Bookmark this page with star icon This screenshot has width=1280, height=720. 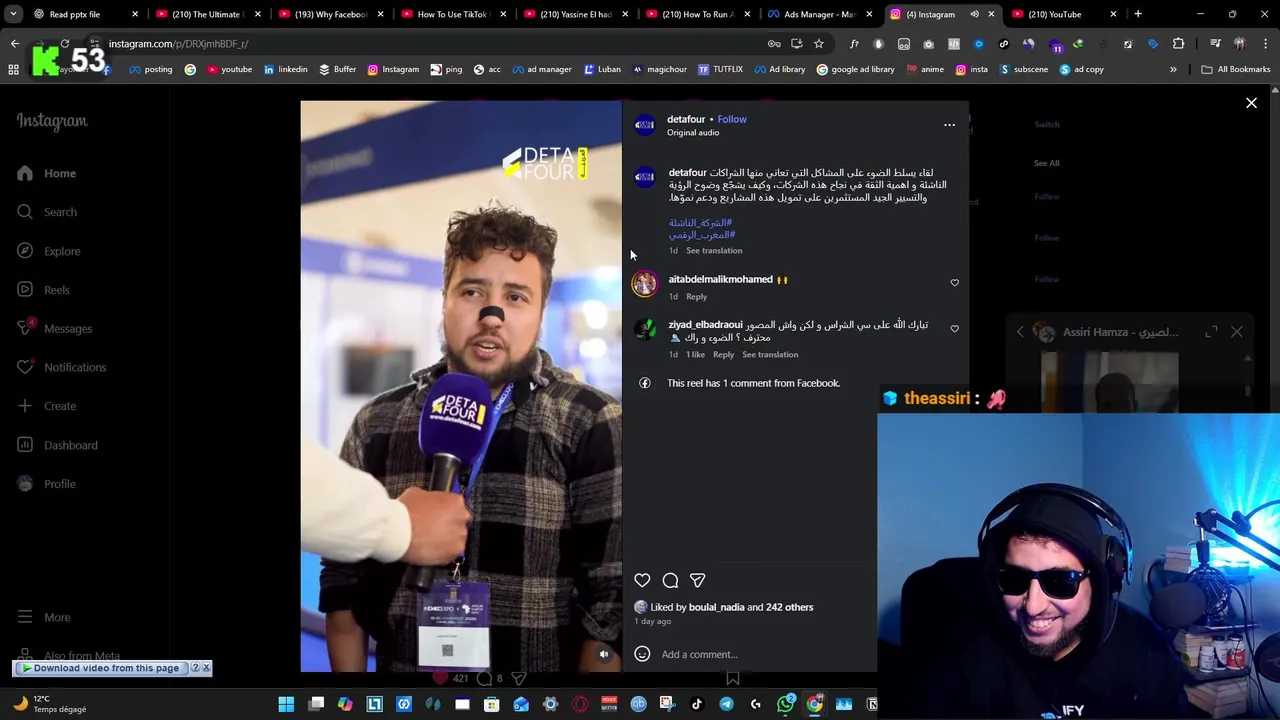point(819,44)
